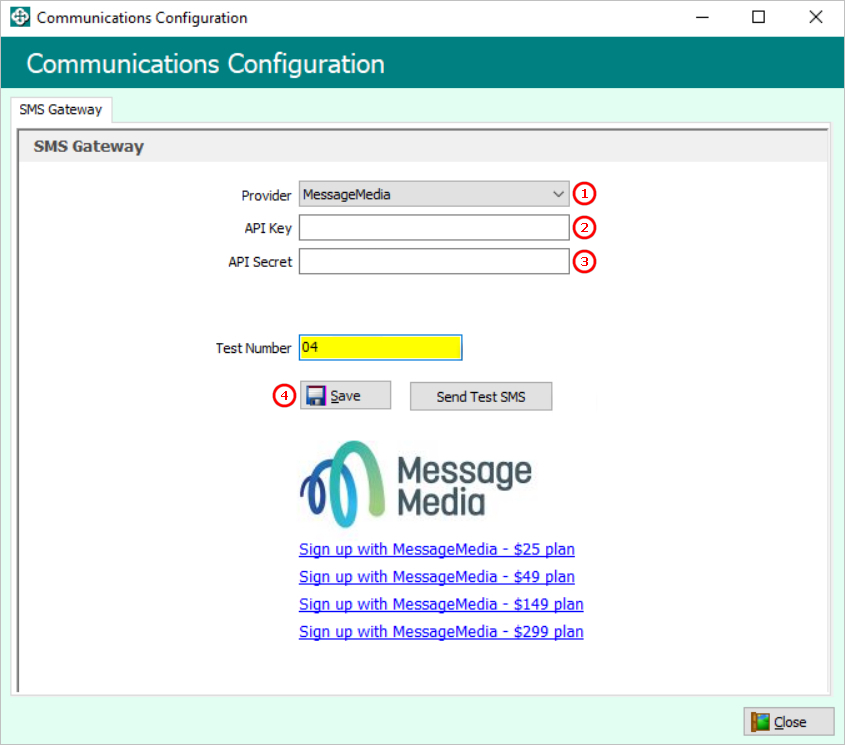
Task: Click the 'API Secret' label text
Action: click(x=260, y=262)
